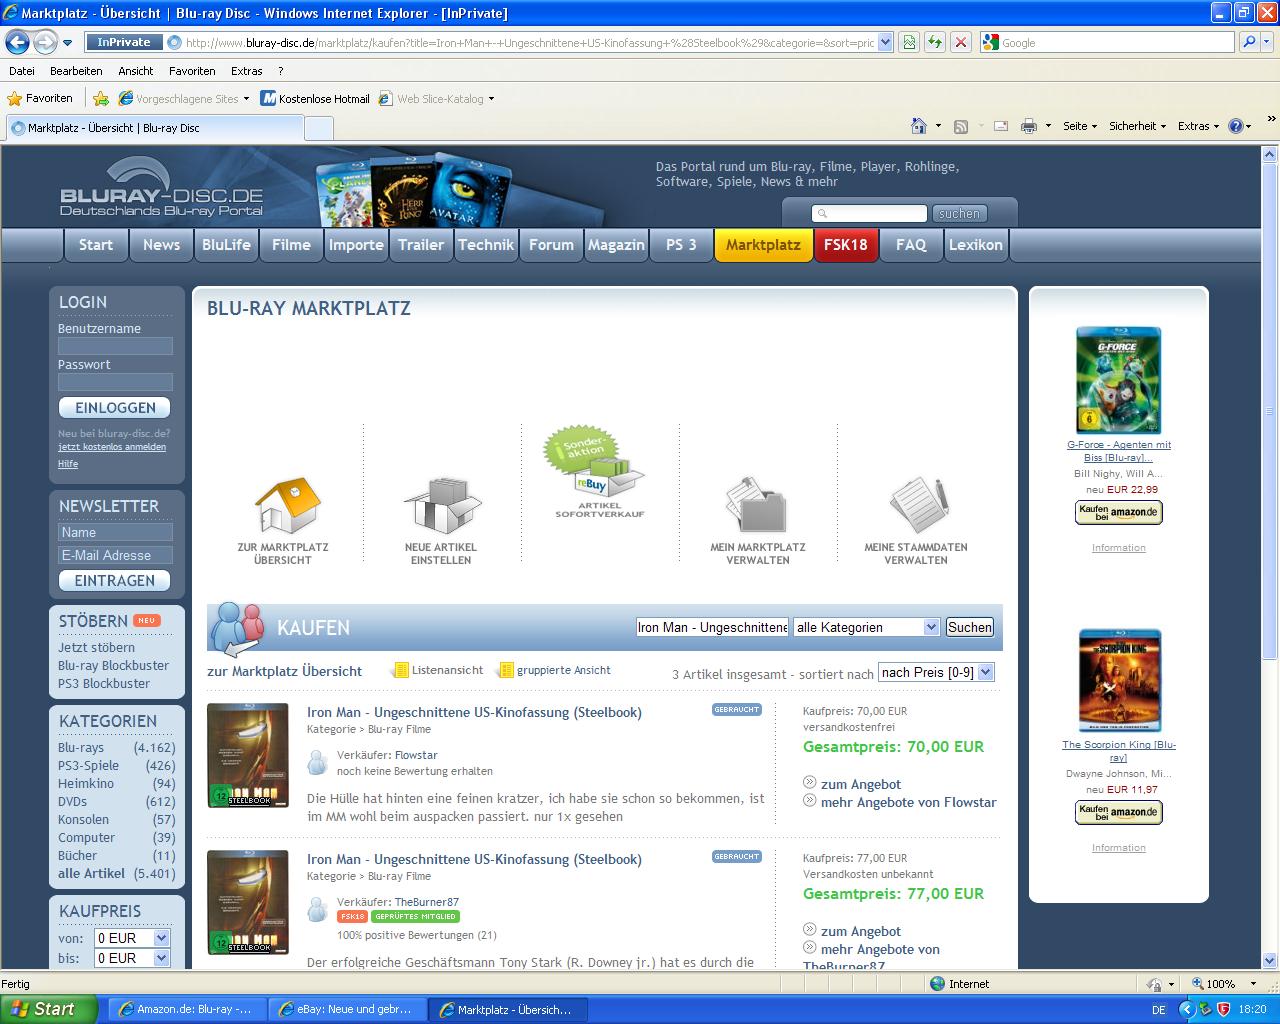Click the Stop loading X icon
The height and width of the screenshot is (1024, 1280).
pos(960,42)
